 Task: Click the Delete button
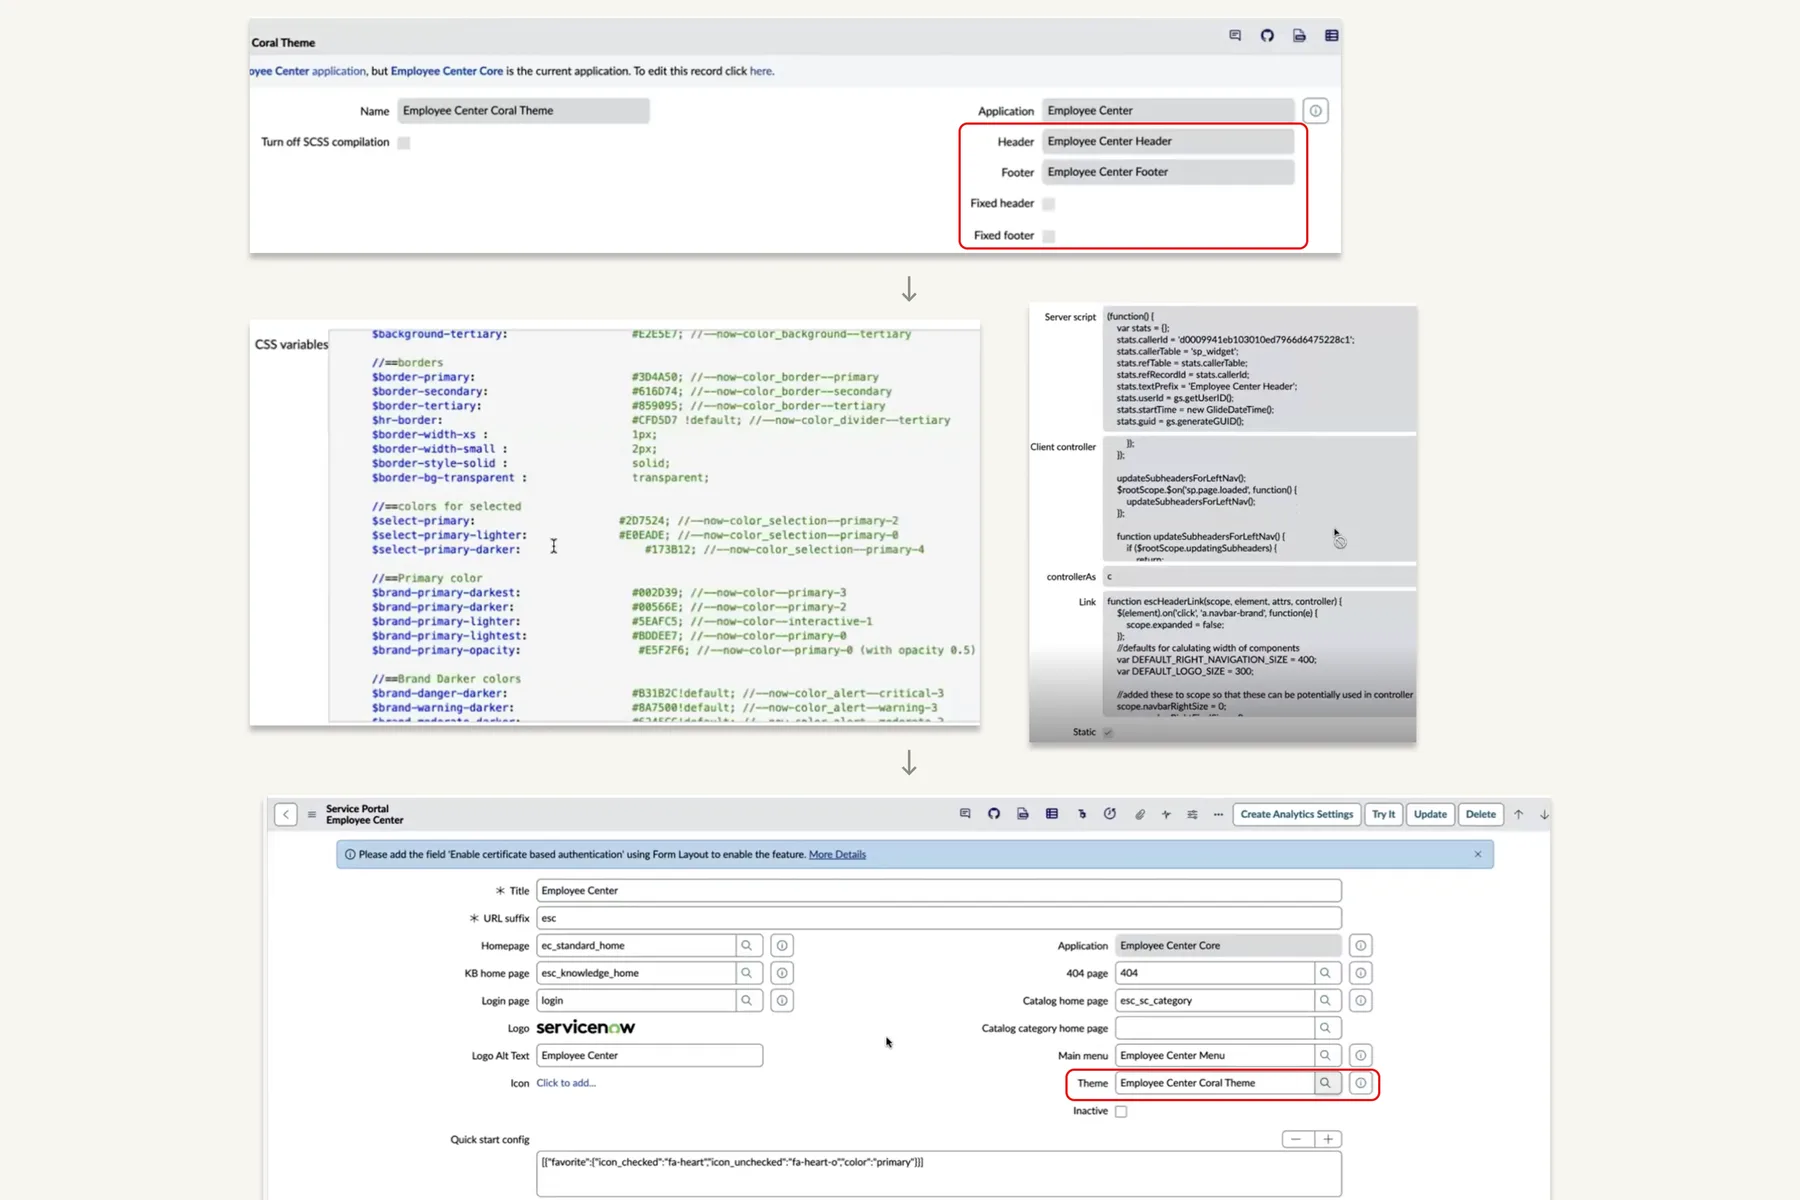[x=1481, y=814]
